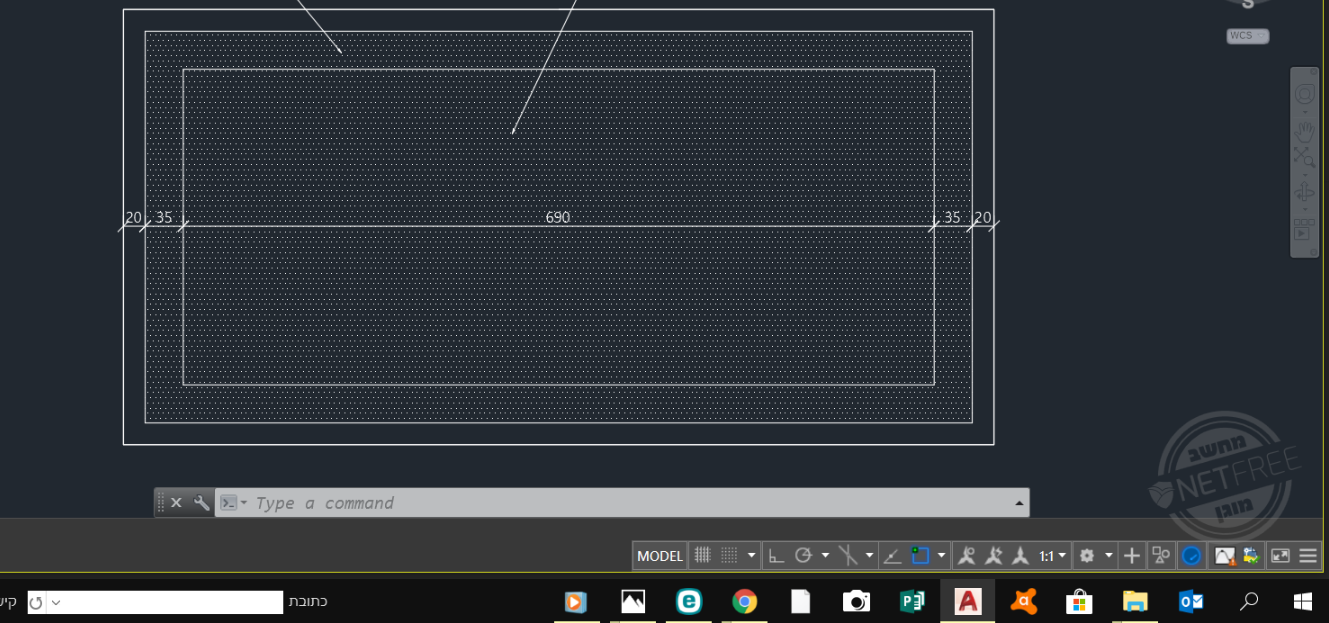Open the command line customize wrench
The image size is (1329, 623).
pyautogui.click(x=201, y=503)
